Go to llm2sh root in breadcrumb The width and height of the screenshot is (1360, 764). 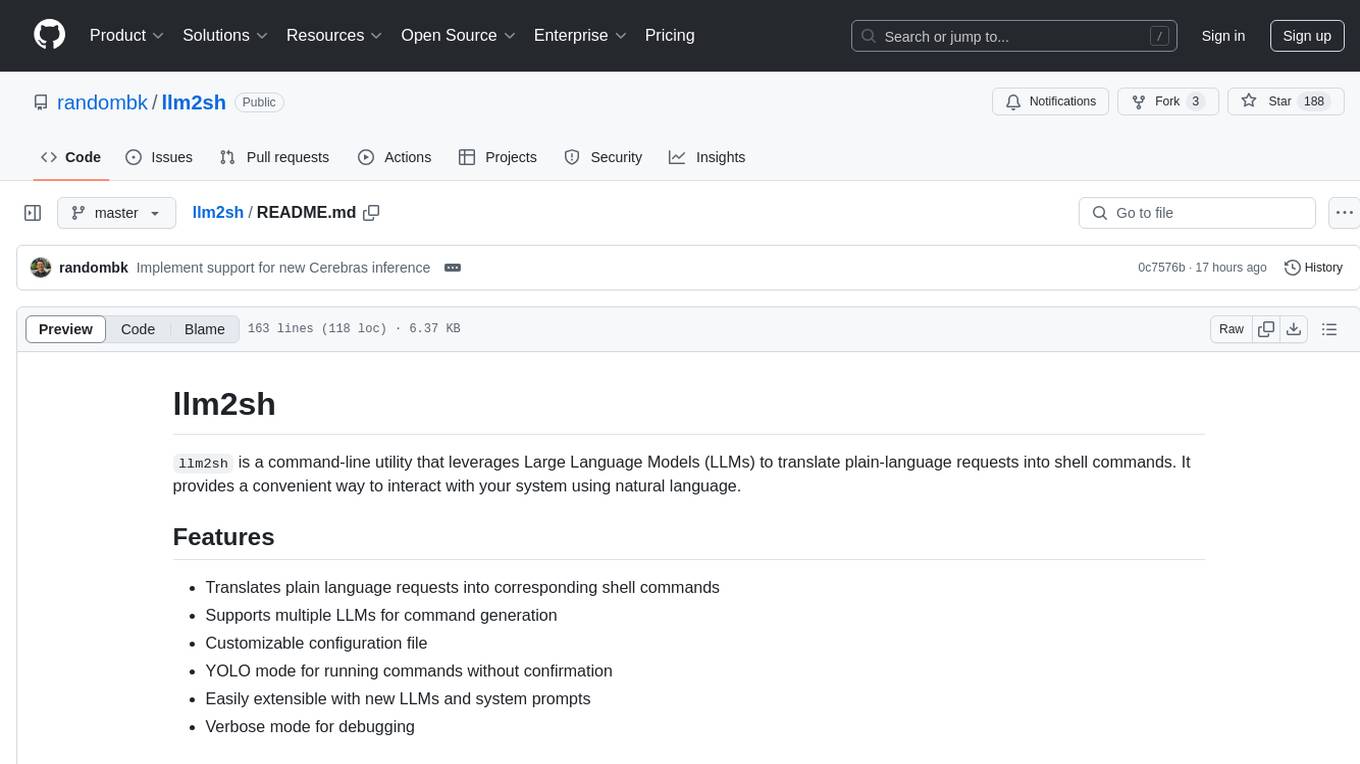(218, 212)
